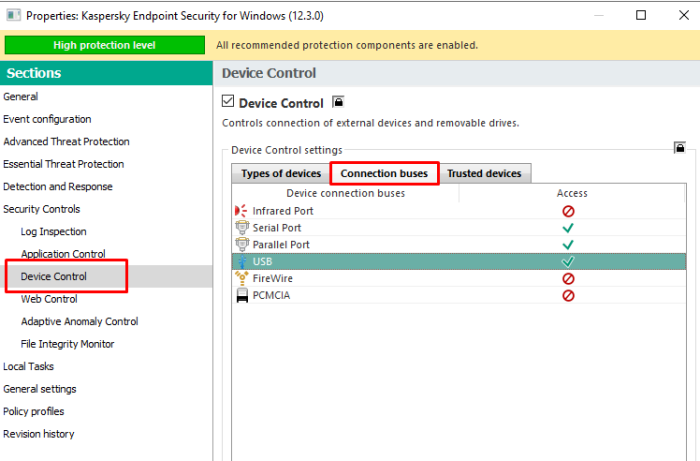Click the PCMCIA card icon

pyautogui.click(x=242, y=295)
